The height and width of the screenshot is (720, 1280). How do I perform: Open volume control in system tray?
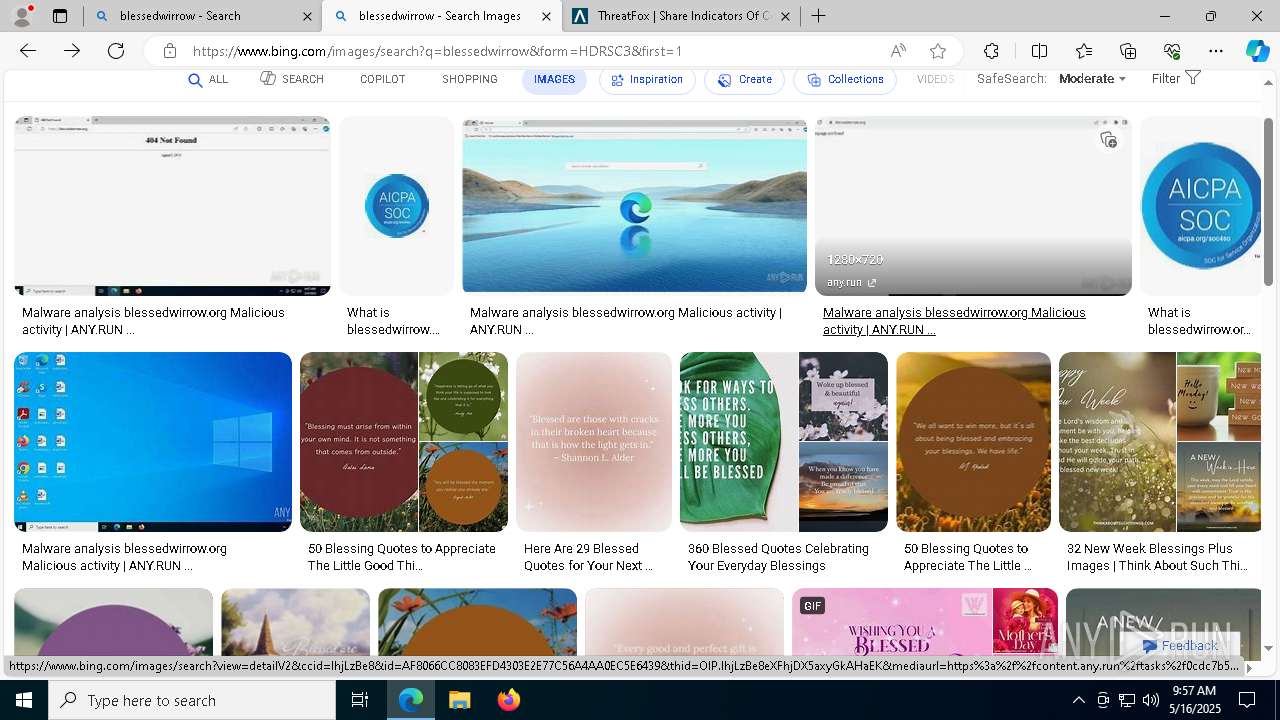click(1150, 700)
